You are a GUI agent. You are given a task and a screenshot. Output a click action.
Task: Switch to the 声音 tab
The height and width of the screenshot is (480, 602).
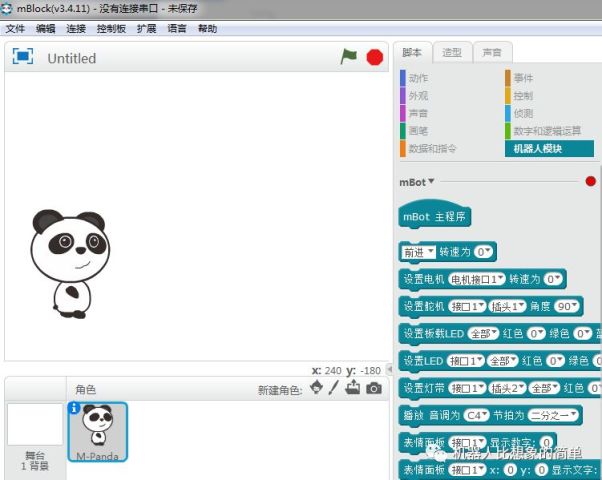(492, 53)
